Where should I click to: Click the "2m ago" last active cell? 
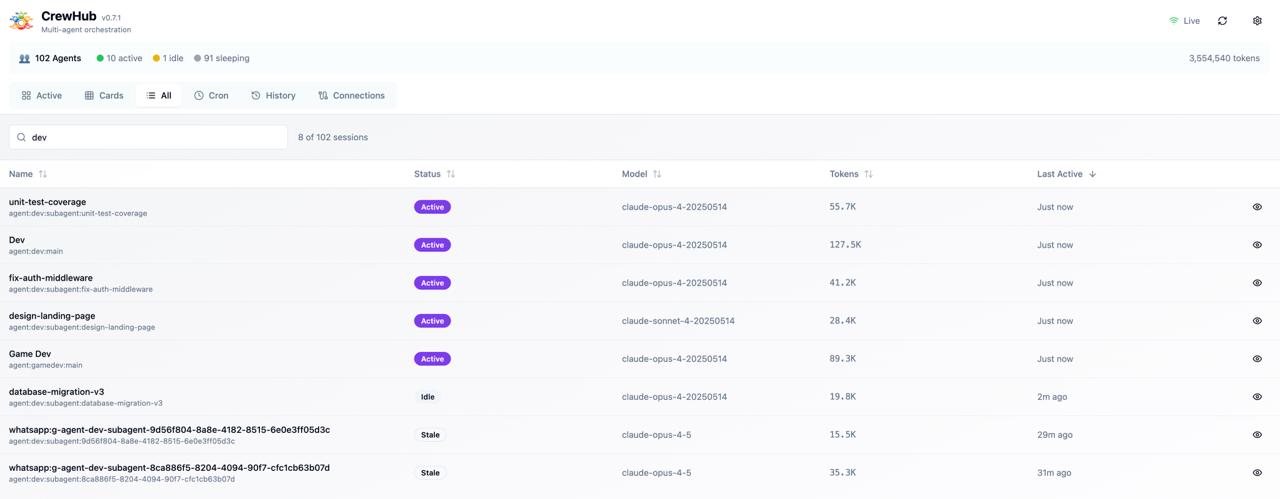click(1052, 397)
